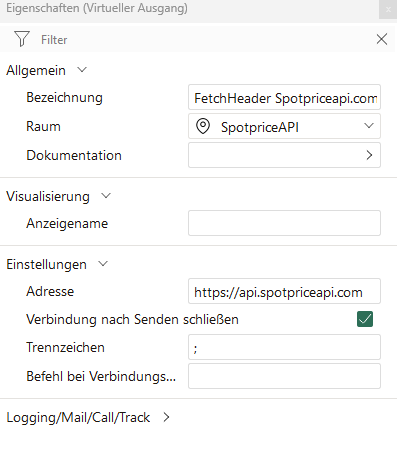Click the Dokumentation label
397x458 pixels.
(x=74, y=155)
